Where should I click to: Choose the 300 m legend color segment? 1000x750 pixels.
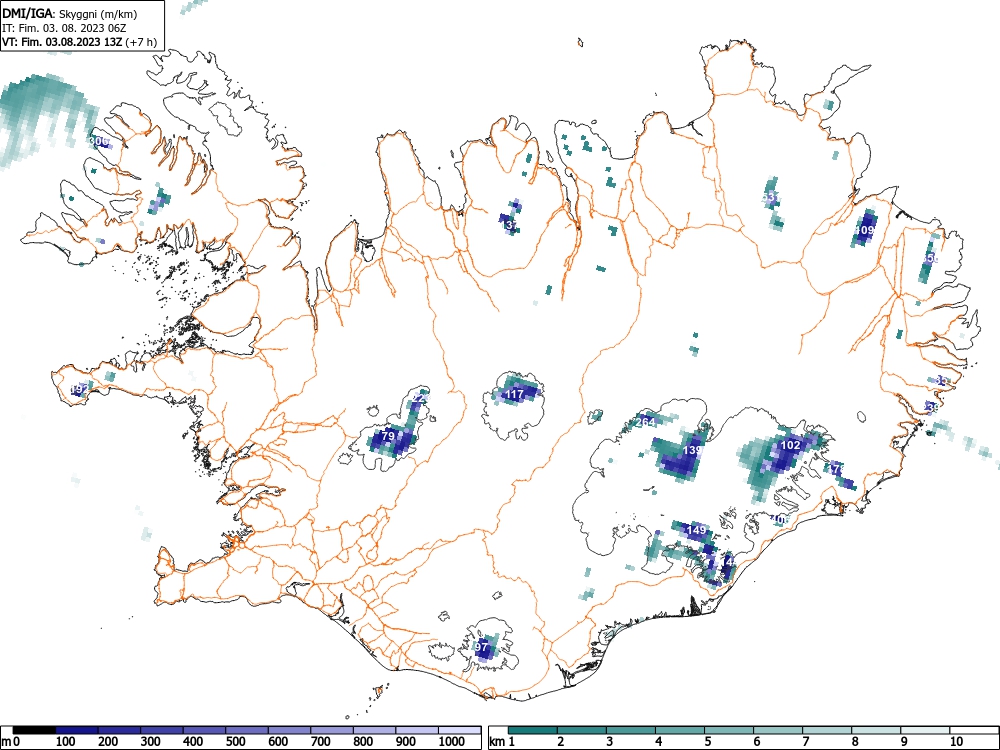pyautogui.click(x=162, y=730)
